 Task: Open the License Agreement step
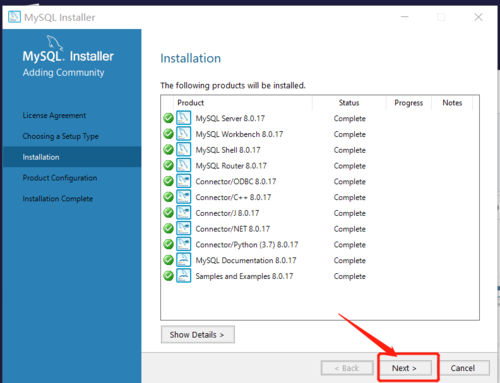(x=54, y=115)
